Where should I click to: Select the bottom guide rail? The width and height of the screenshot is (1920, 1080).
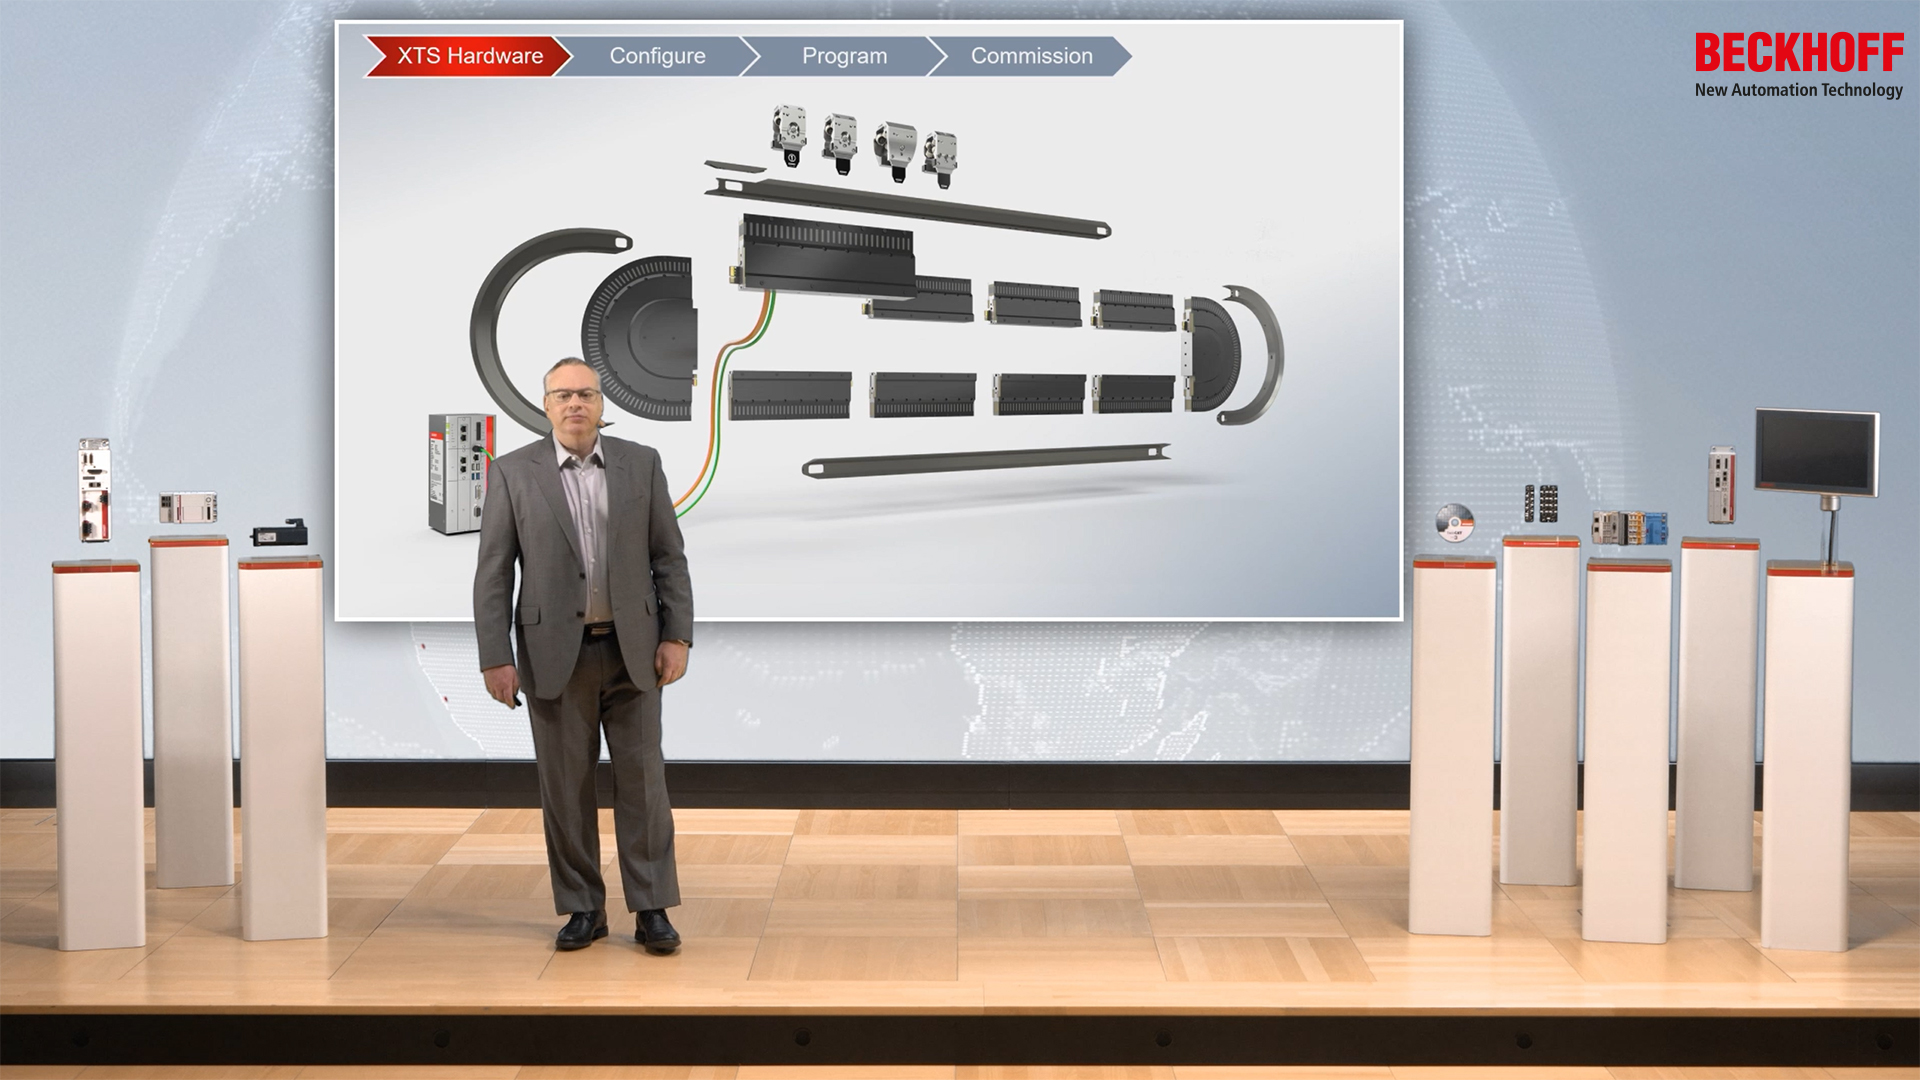tap(986, 461)
